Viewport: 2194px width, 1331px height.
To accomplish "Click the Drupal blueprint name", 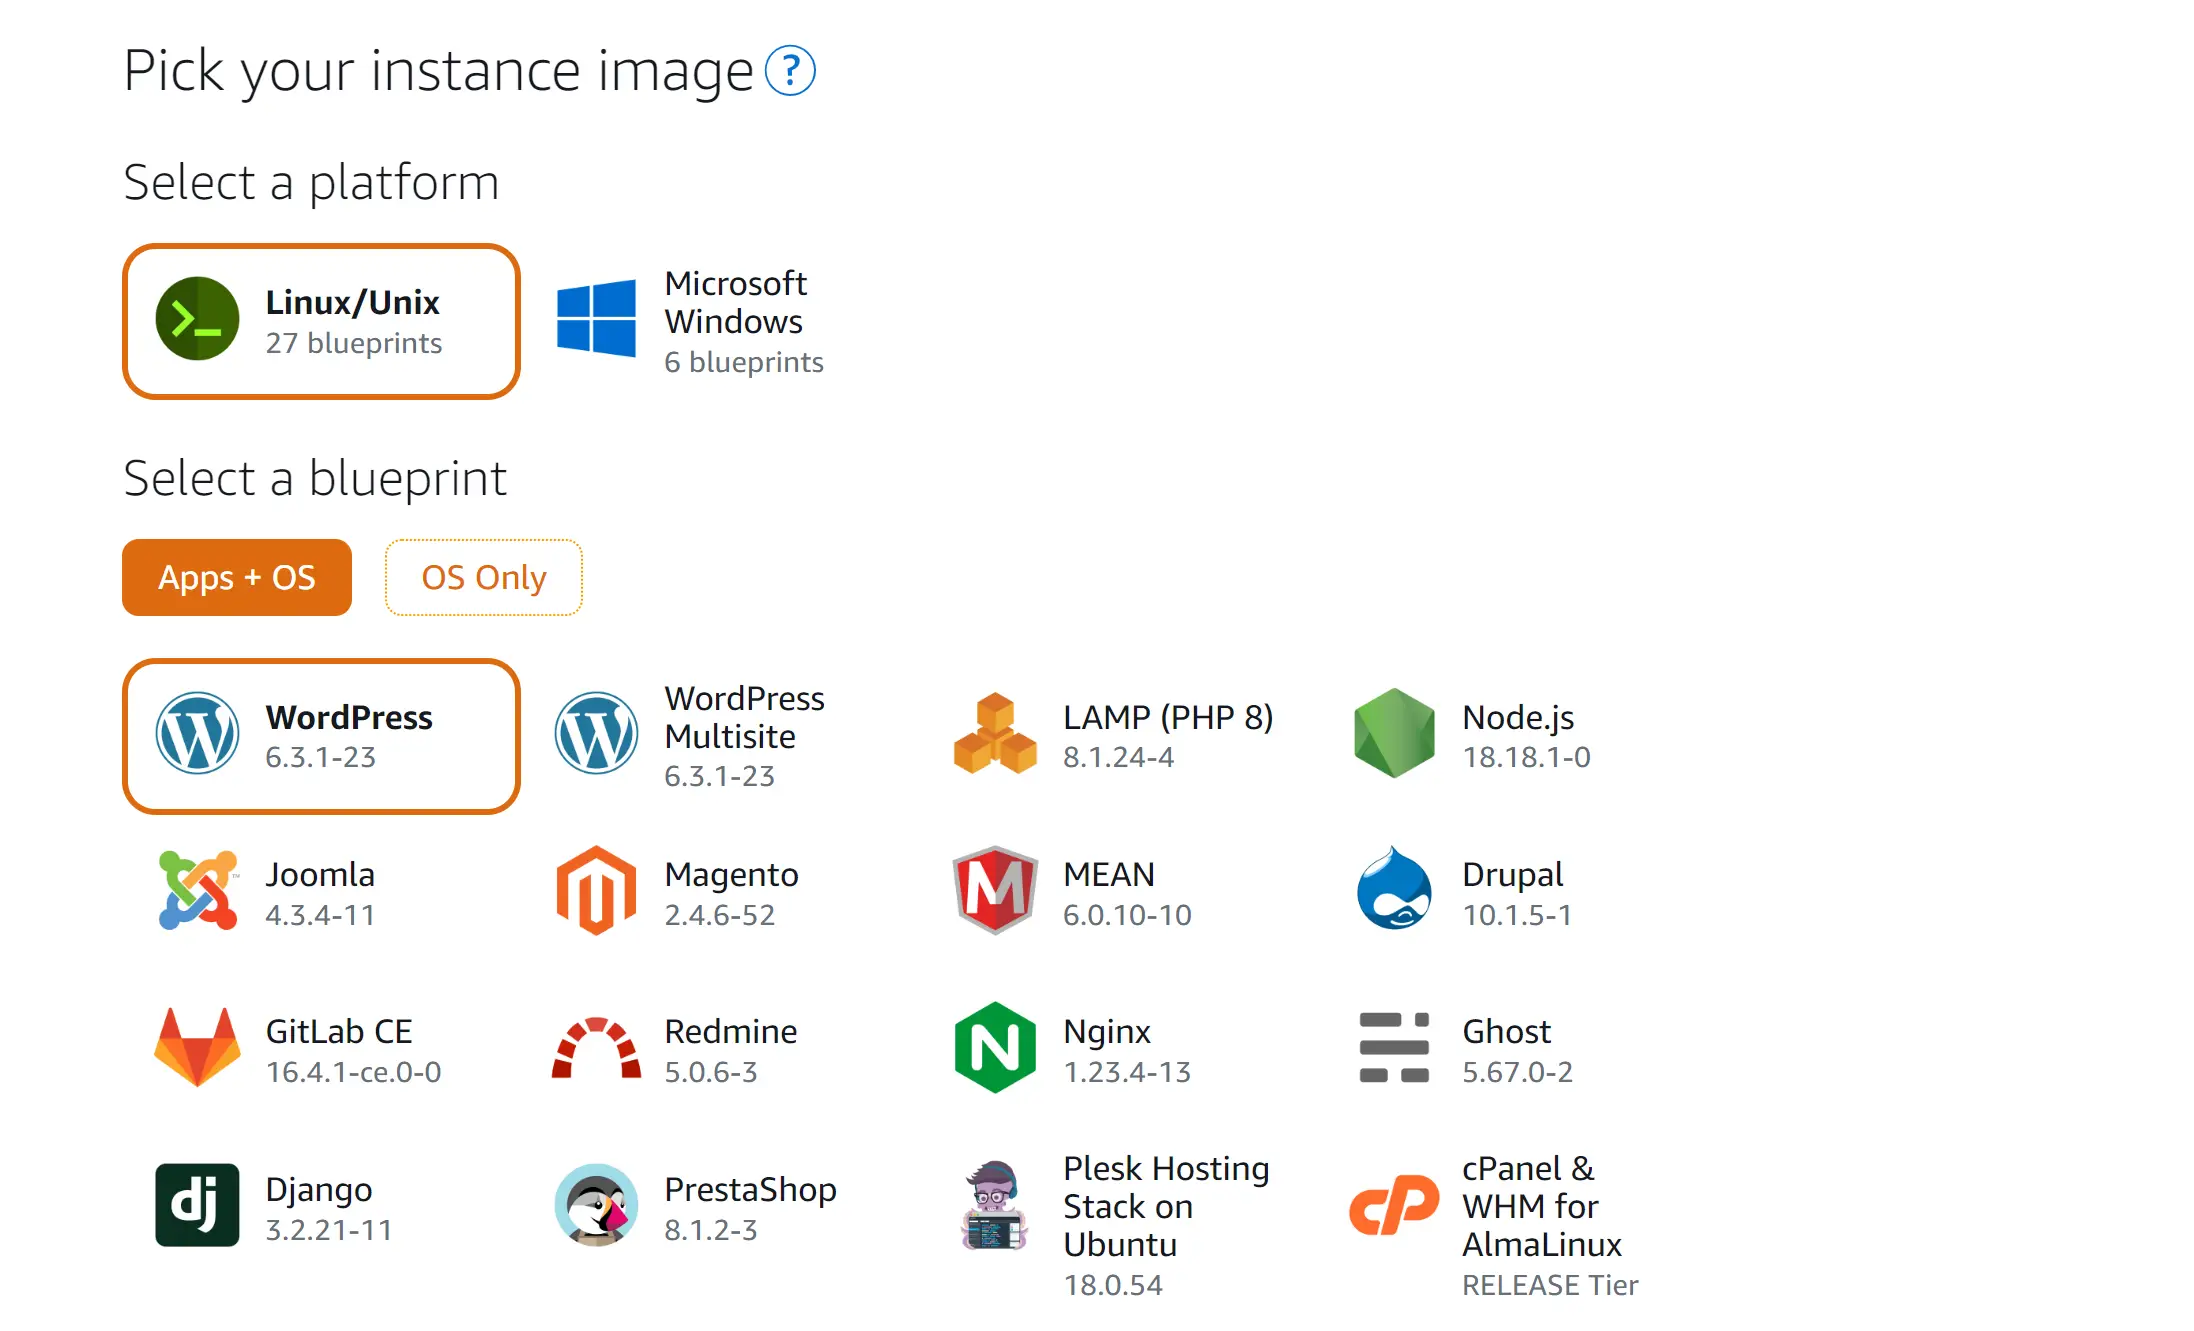I will coord(1512,874).
